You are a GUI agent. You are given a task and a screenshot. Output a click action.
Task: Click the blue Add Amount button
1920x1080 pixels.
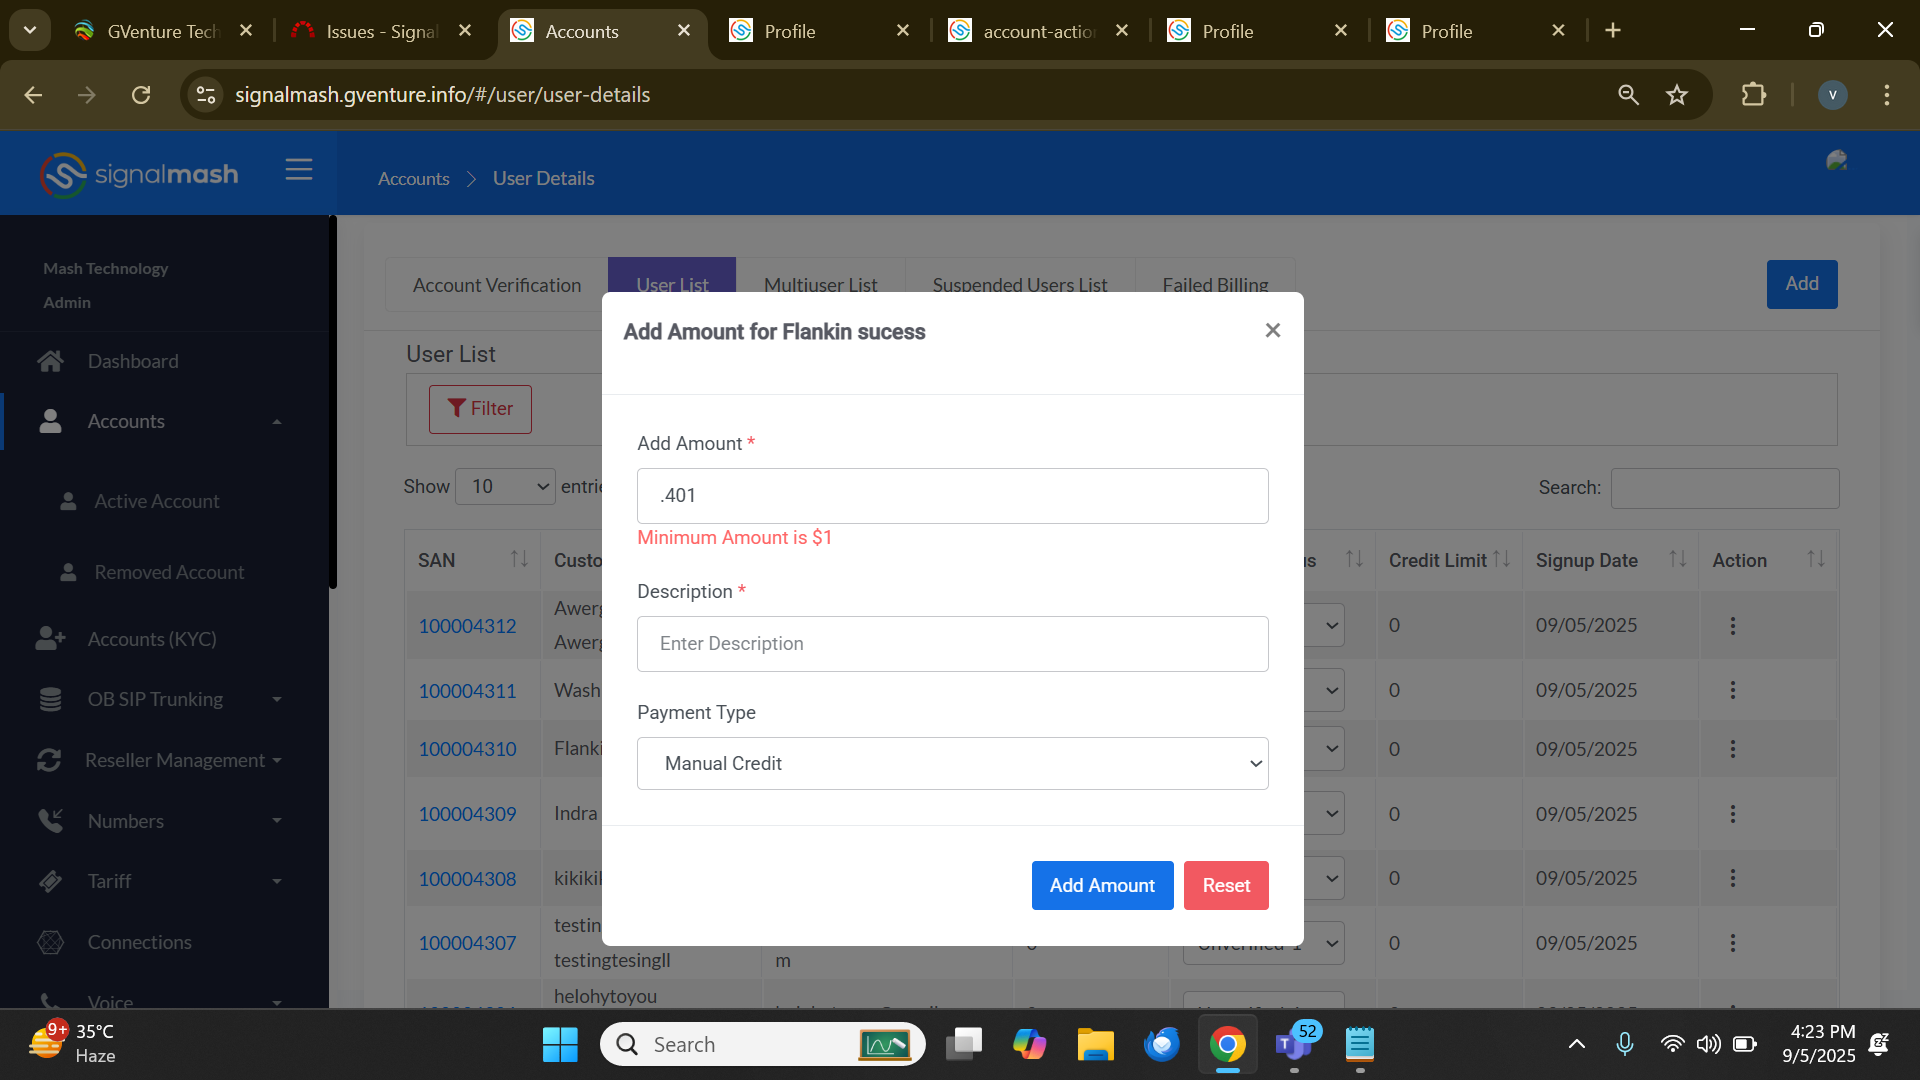click(1102, 886)
